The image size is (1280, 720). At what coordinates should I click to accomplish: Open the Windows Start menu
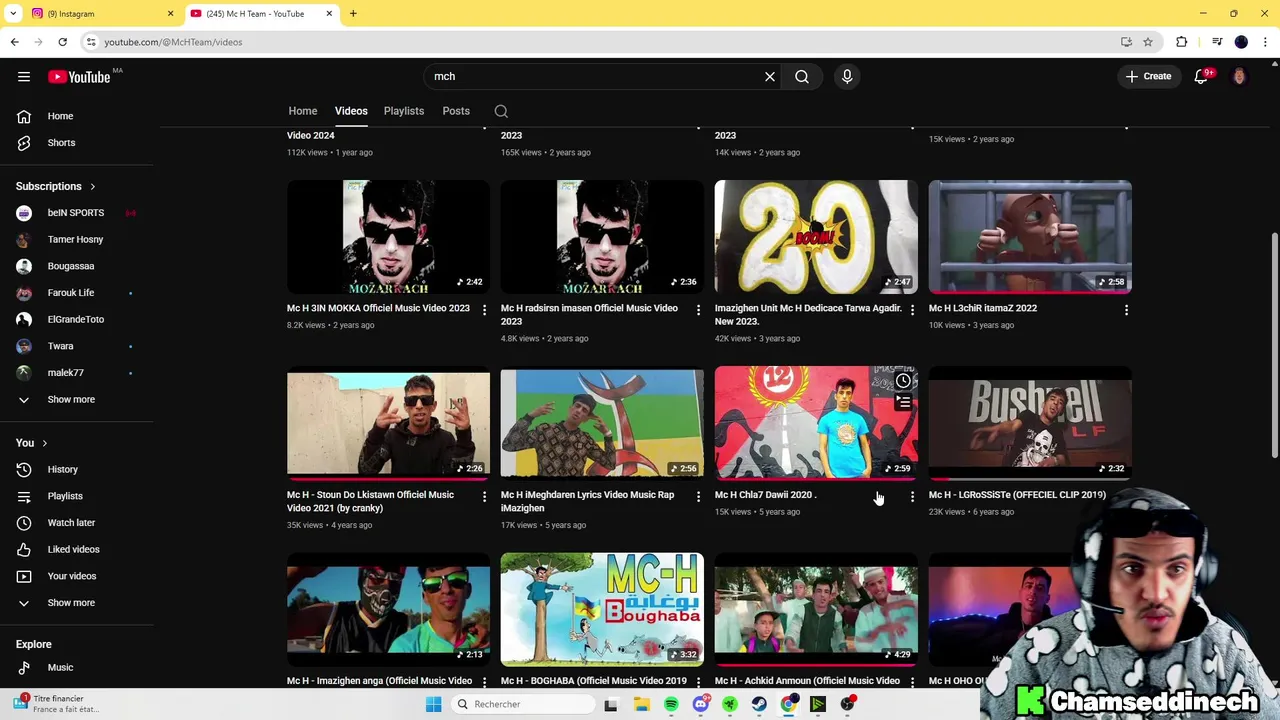pos(433,704)
